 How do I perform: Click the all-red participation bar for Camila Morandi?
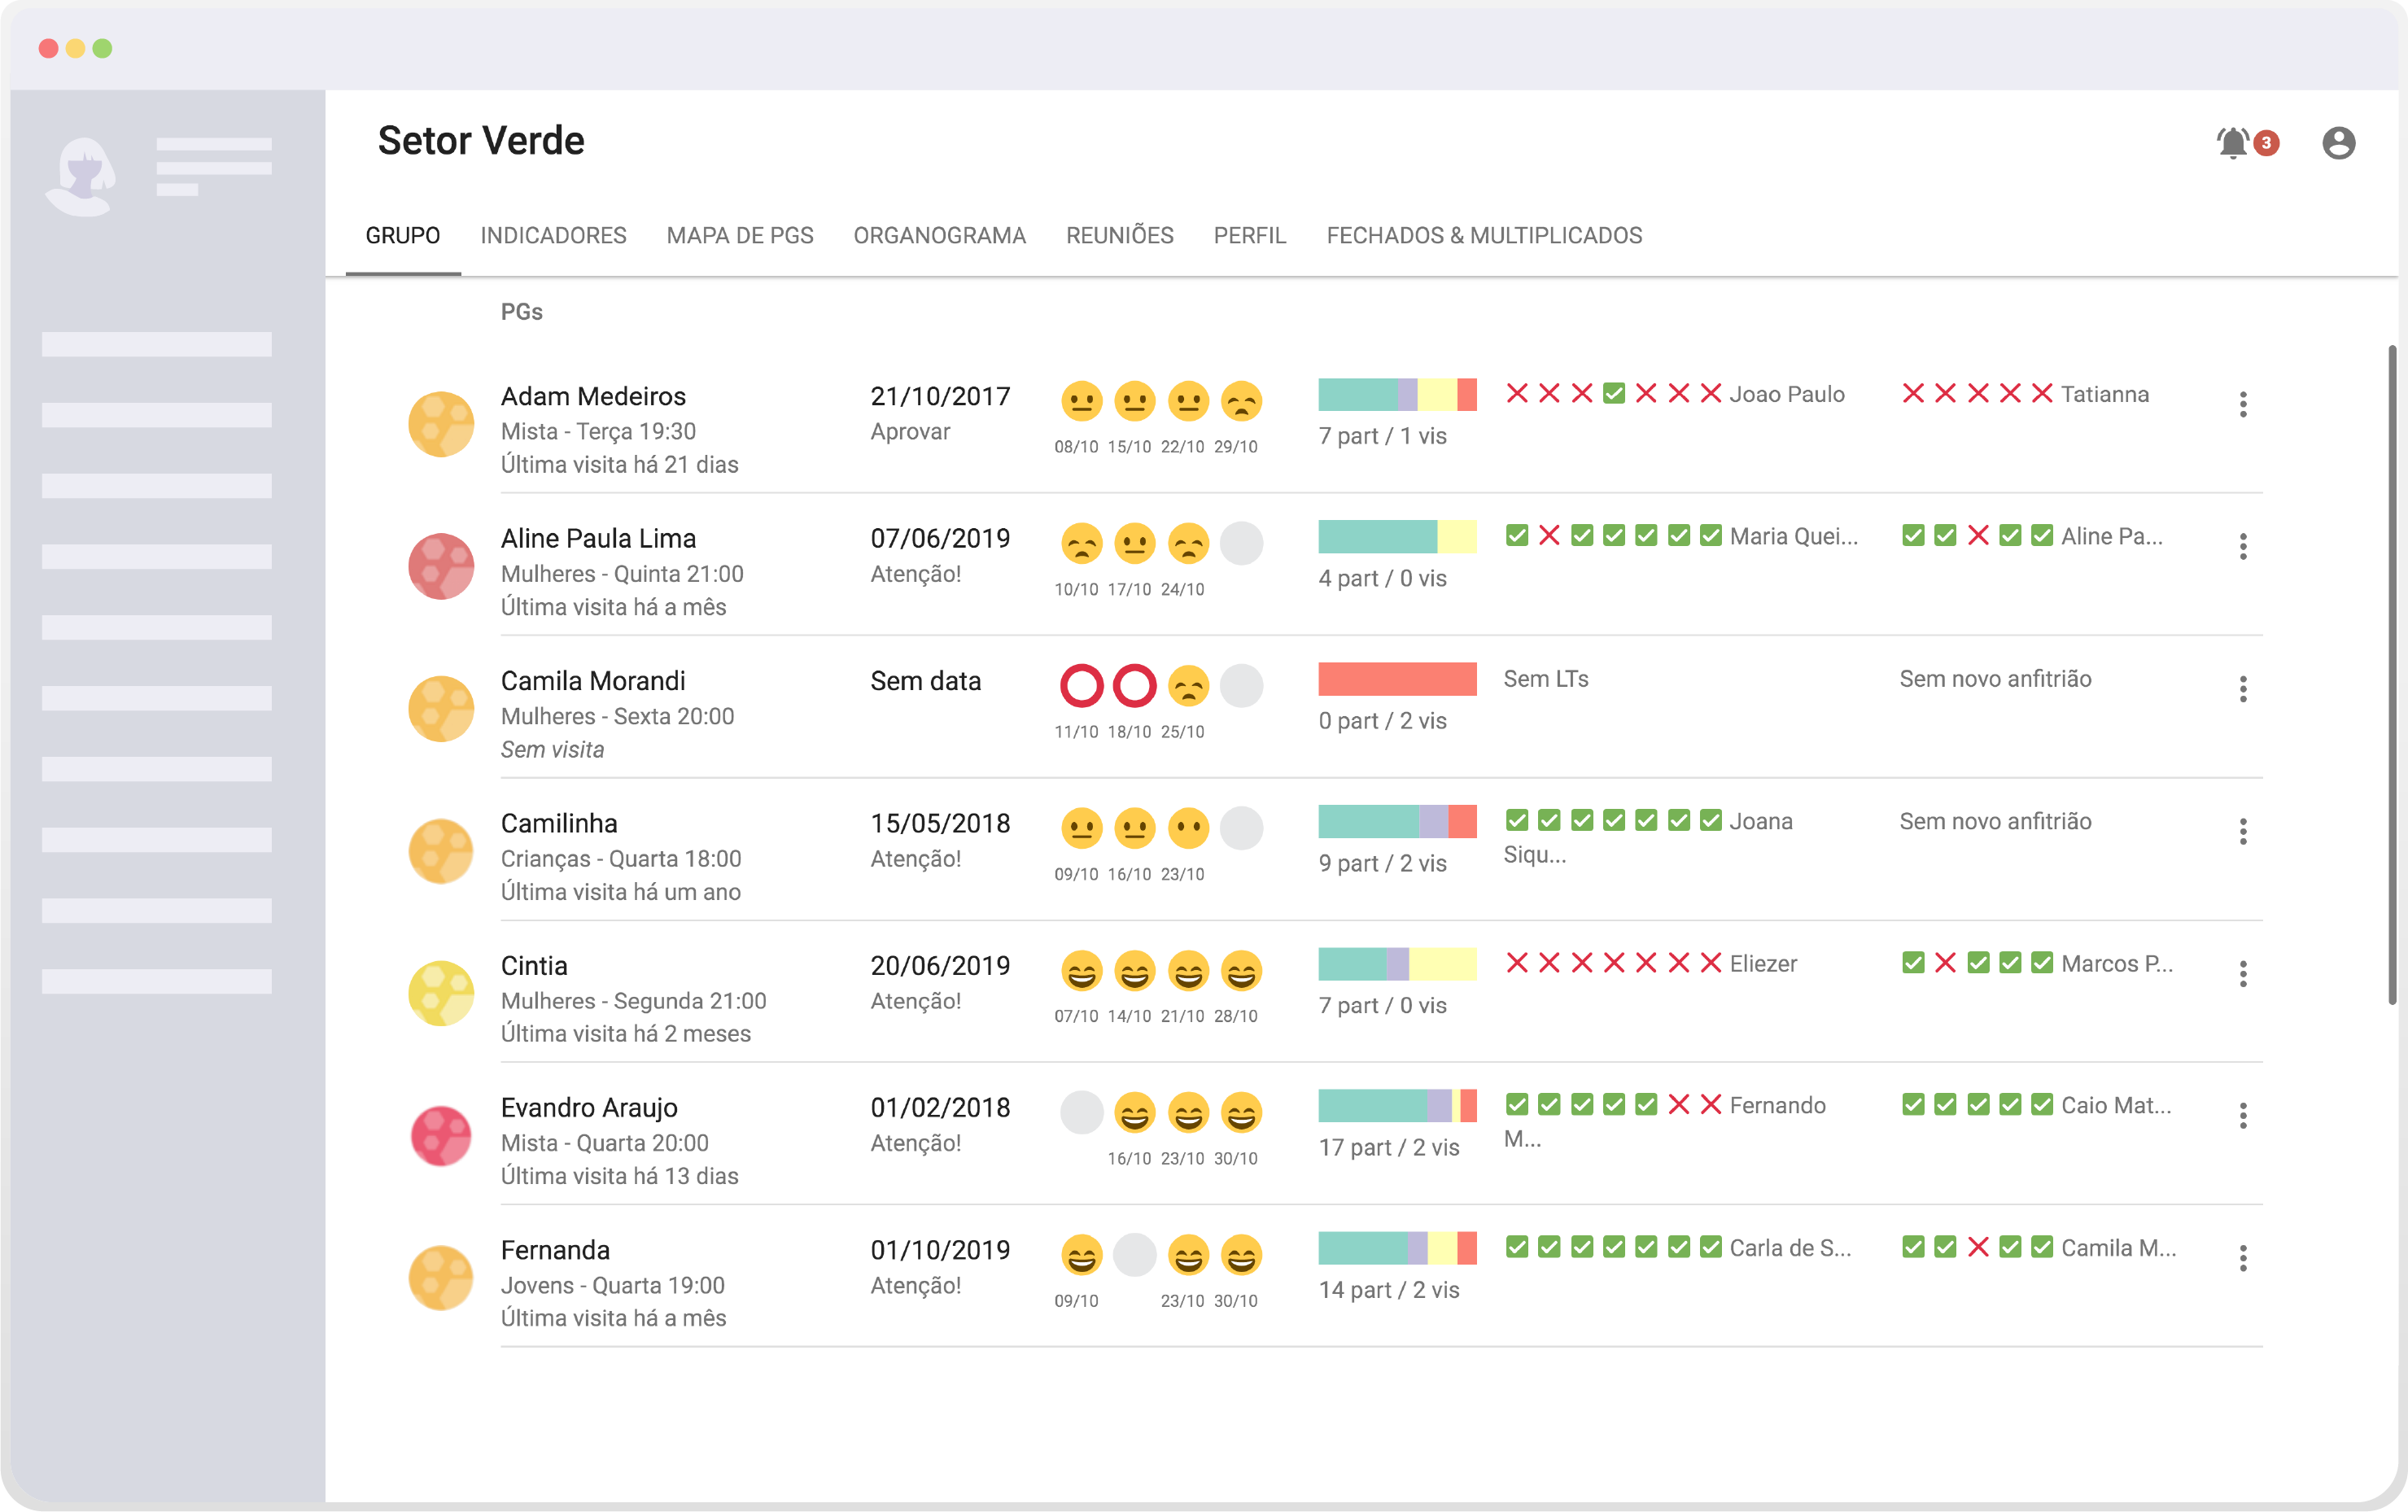click(x=1397, y=679)
